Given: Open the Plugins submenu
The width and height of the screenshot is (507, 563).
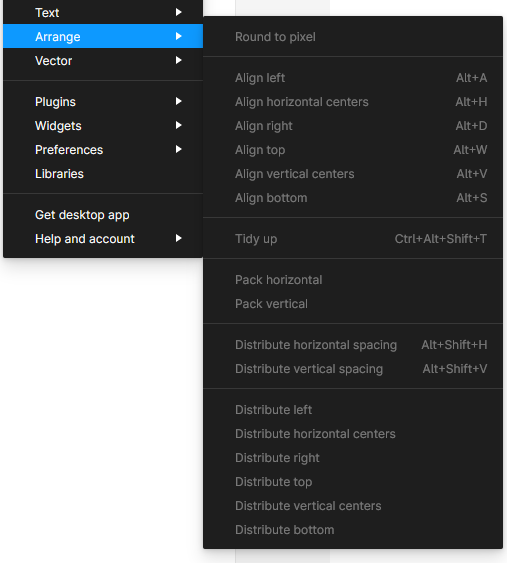Looking at the screenshot, I should pyautogui.click(x=103, y=102).
